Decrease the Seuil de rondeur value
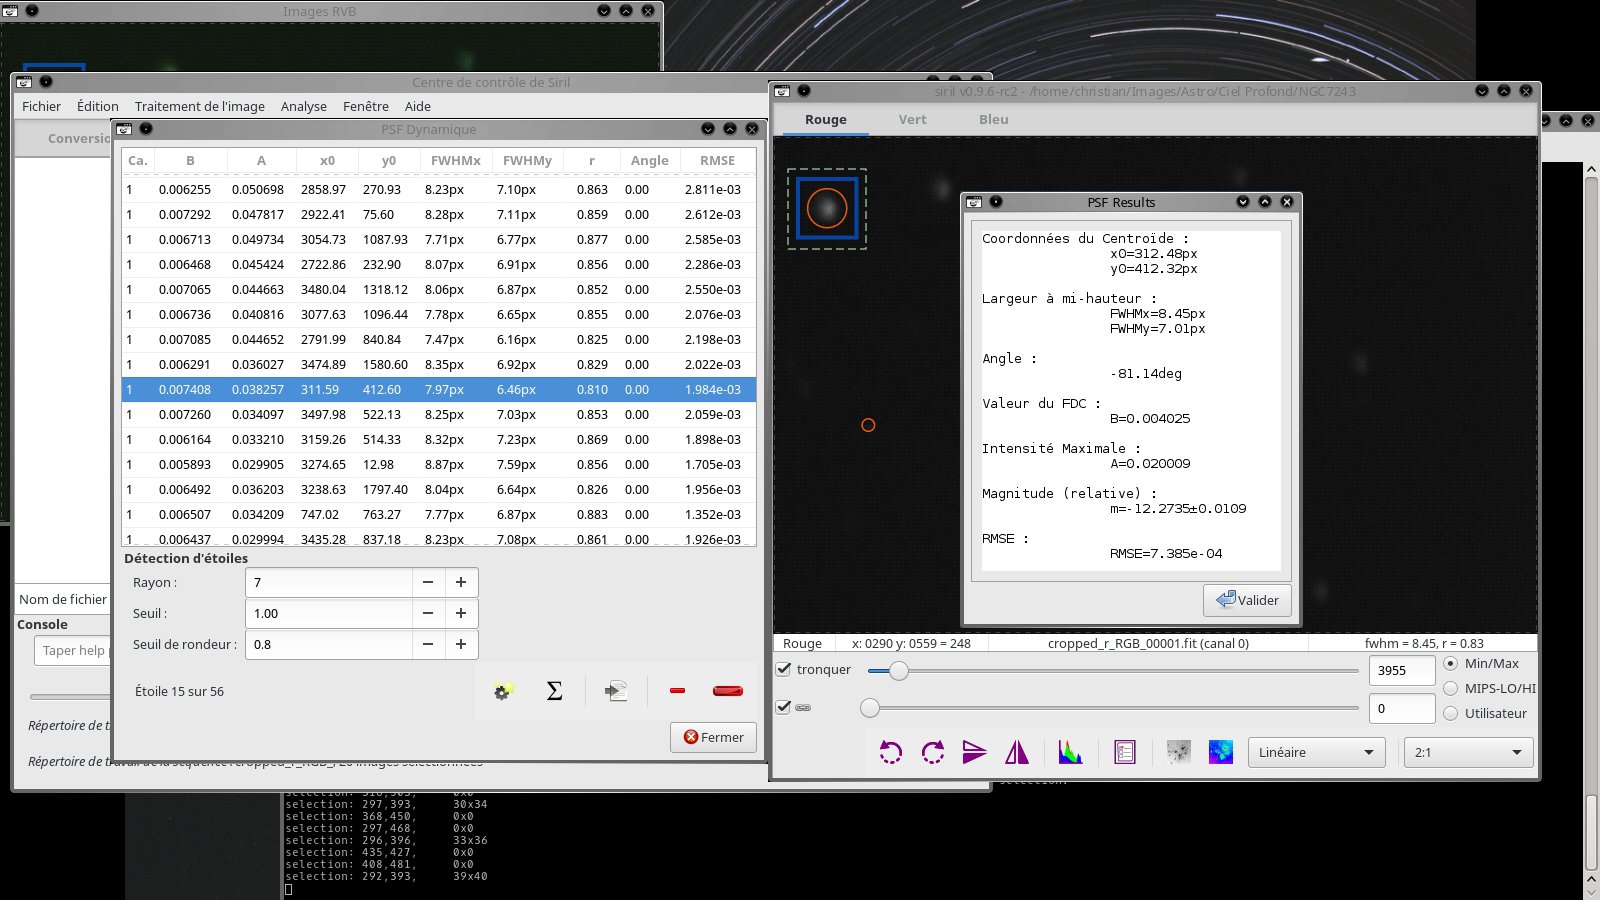1600x900 pixels. pyautogui.click(x=428, y=644)
